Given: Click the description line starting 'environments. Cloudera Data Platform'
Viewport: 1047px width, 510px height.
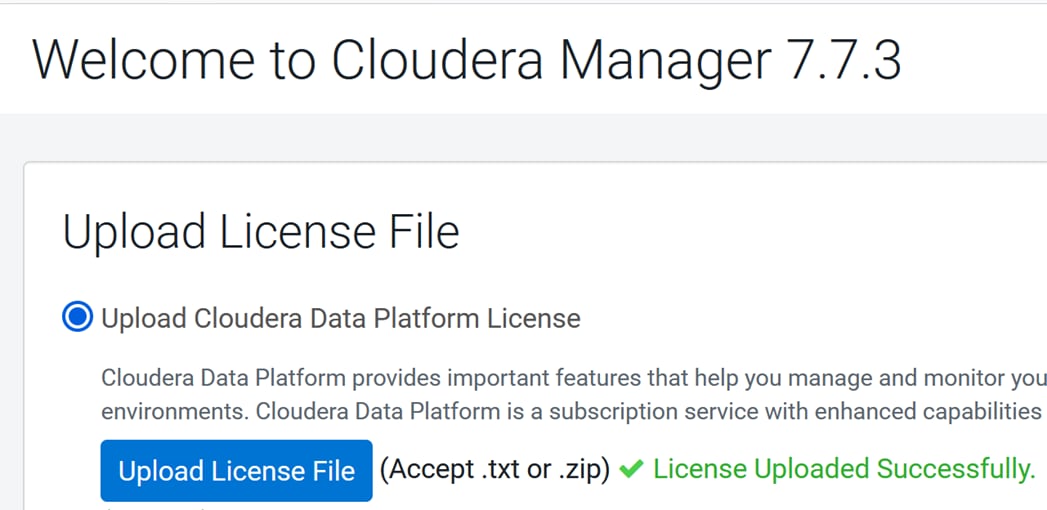Looking at the screenshot, I should tap(572, 411).
